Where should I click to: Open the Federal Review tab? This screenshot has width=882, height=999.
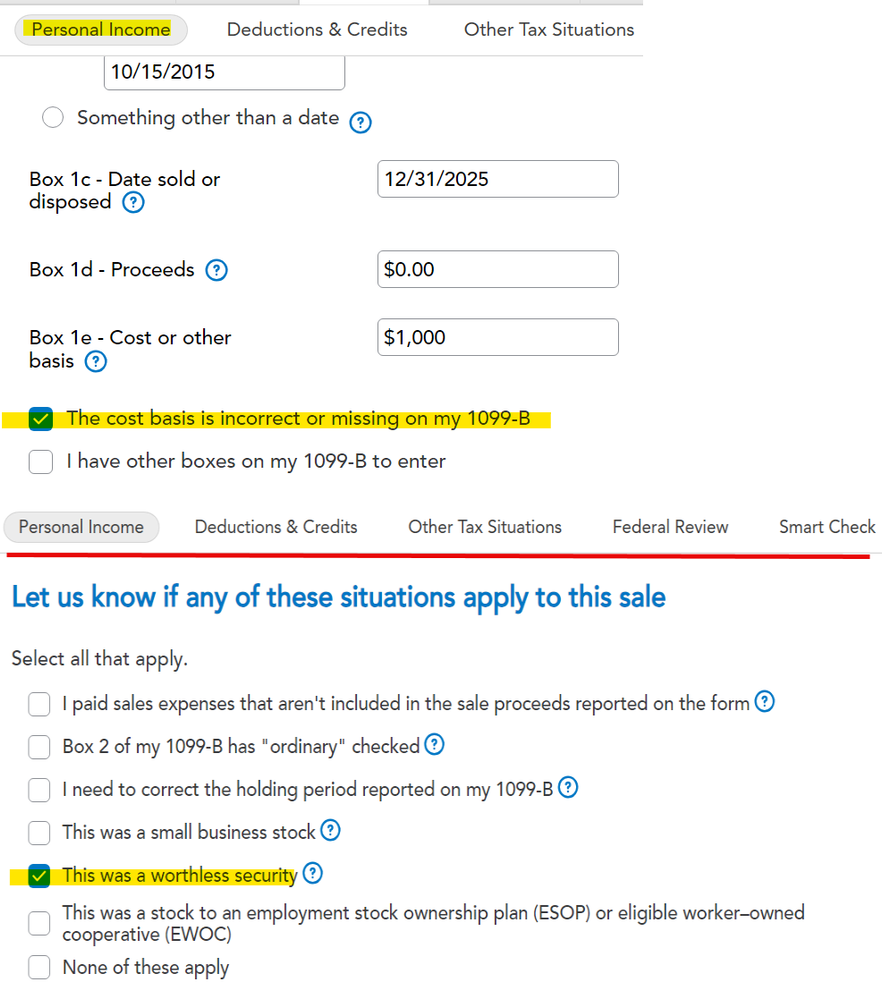pyautogui.click(x=670, y=526)
